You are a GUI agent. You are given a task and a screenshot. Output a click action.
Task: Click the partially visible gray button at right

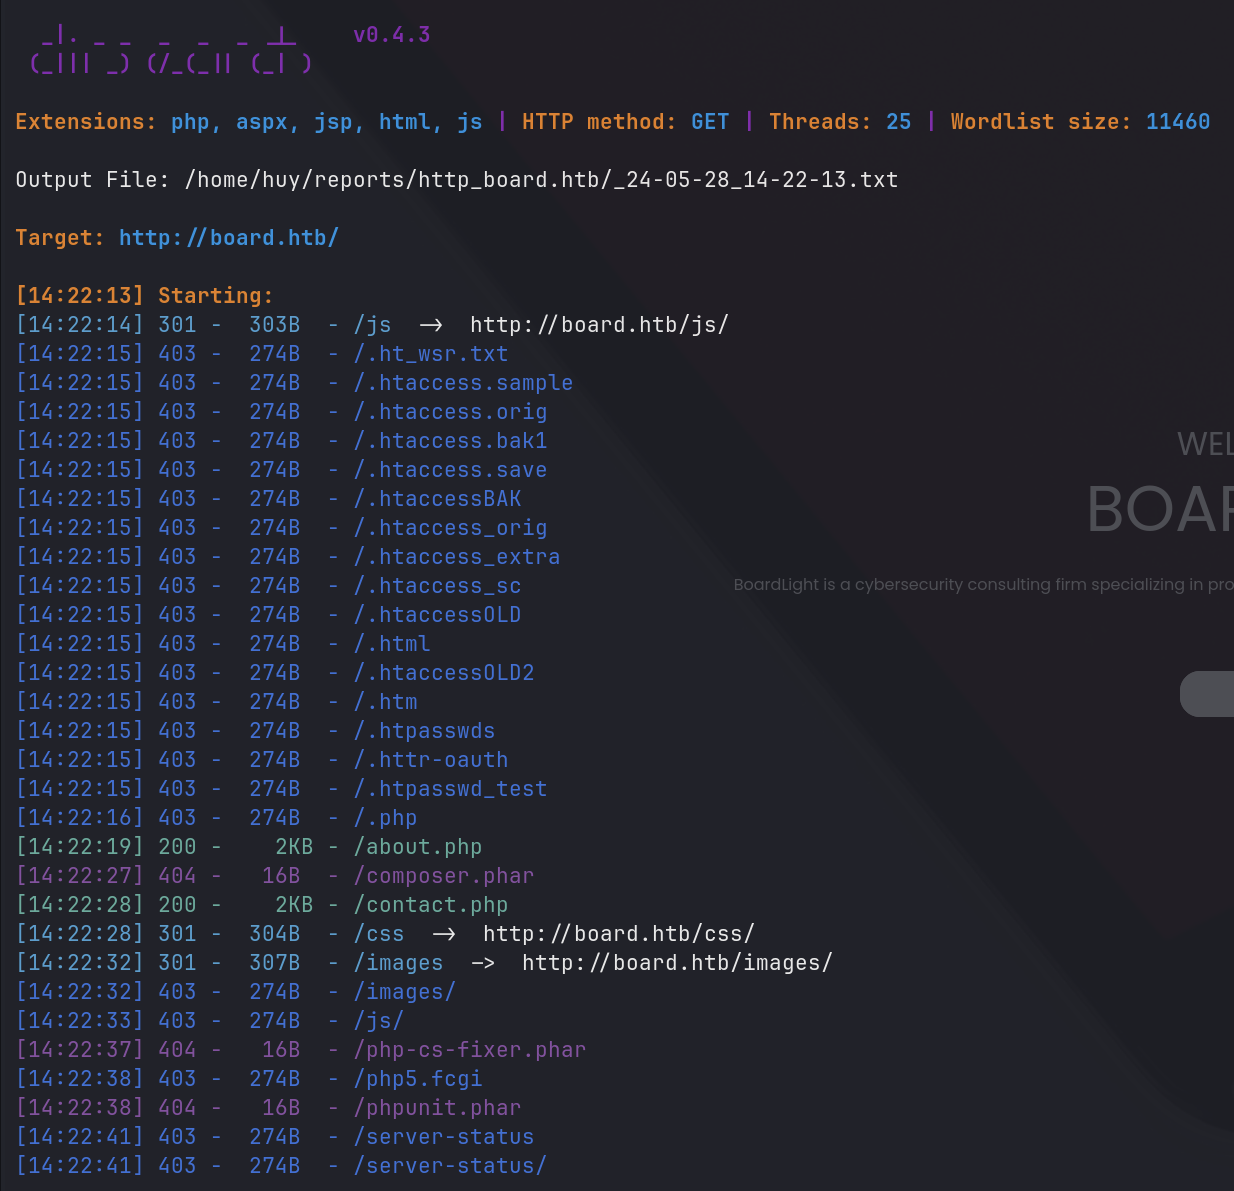tap(1207, 694)
